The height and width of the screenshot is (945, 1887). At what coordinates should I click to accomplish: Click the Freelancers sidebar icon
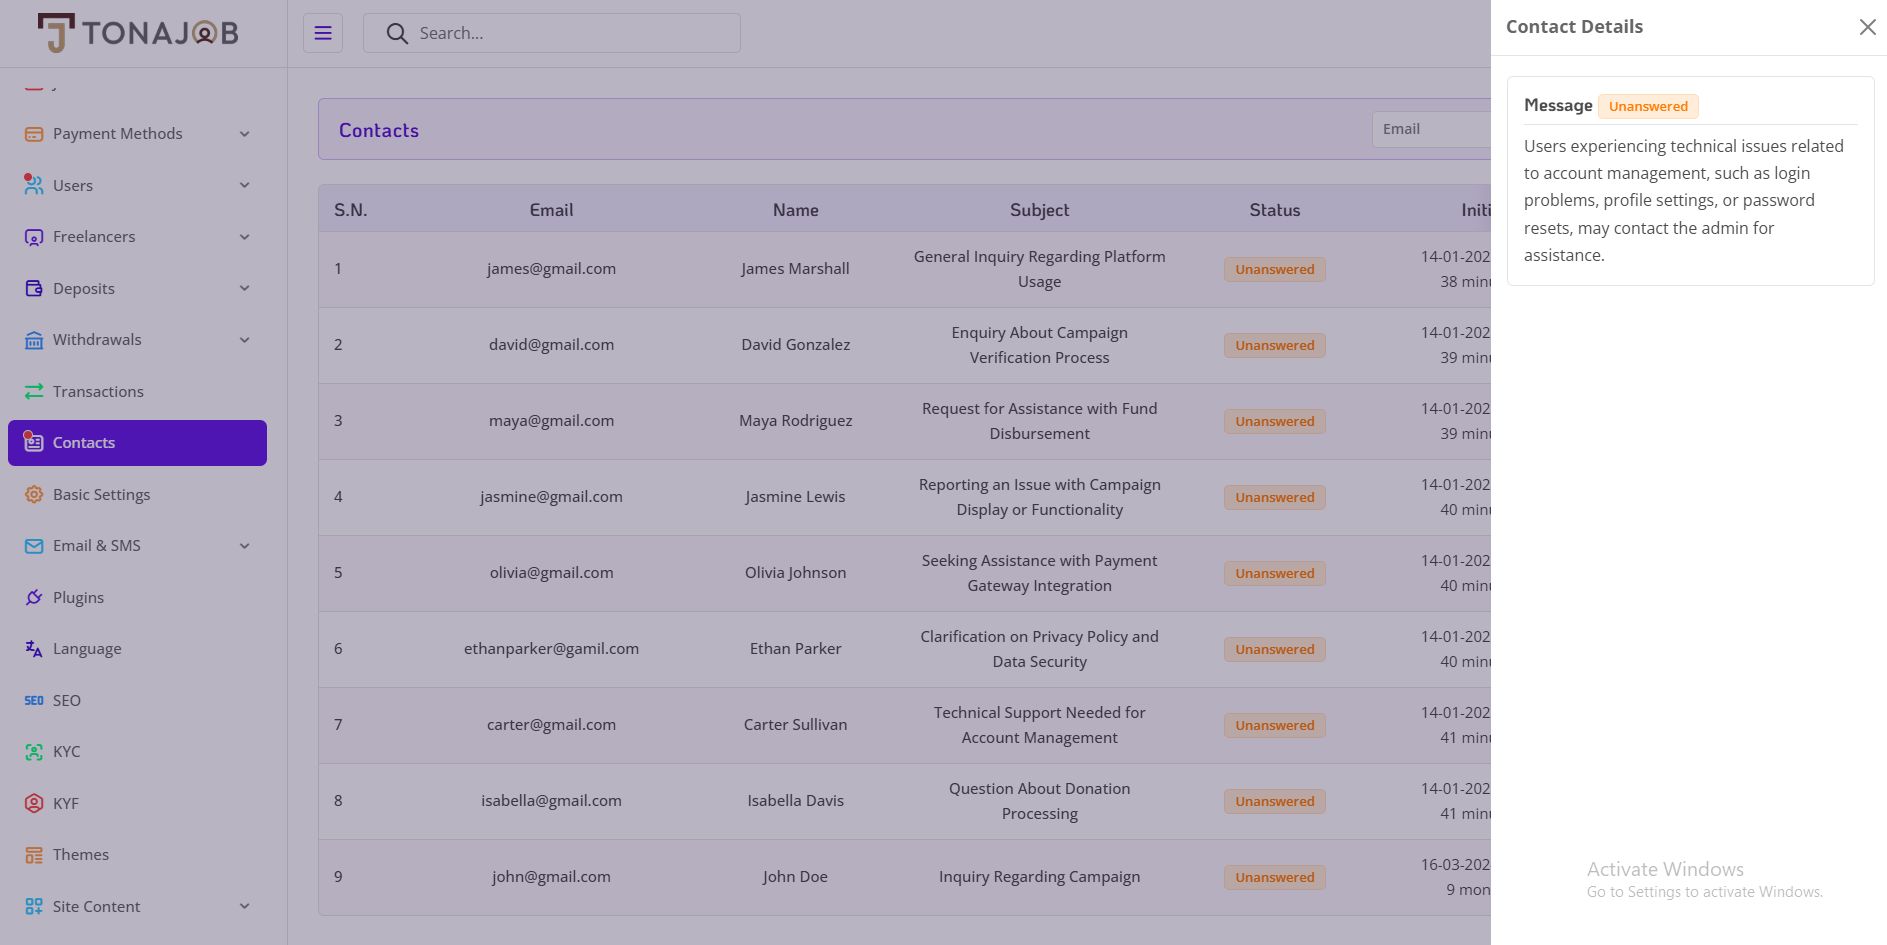coord(34,237)
